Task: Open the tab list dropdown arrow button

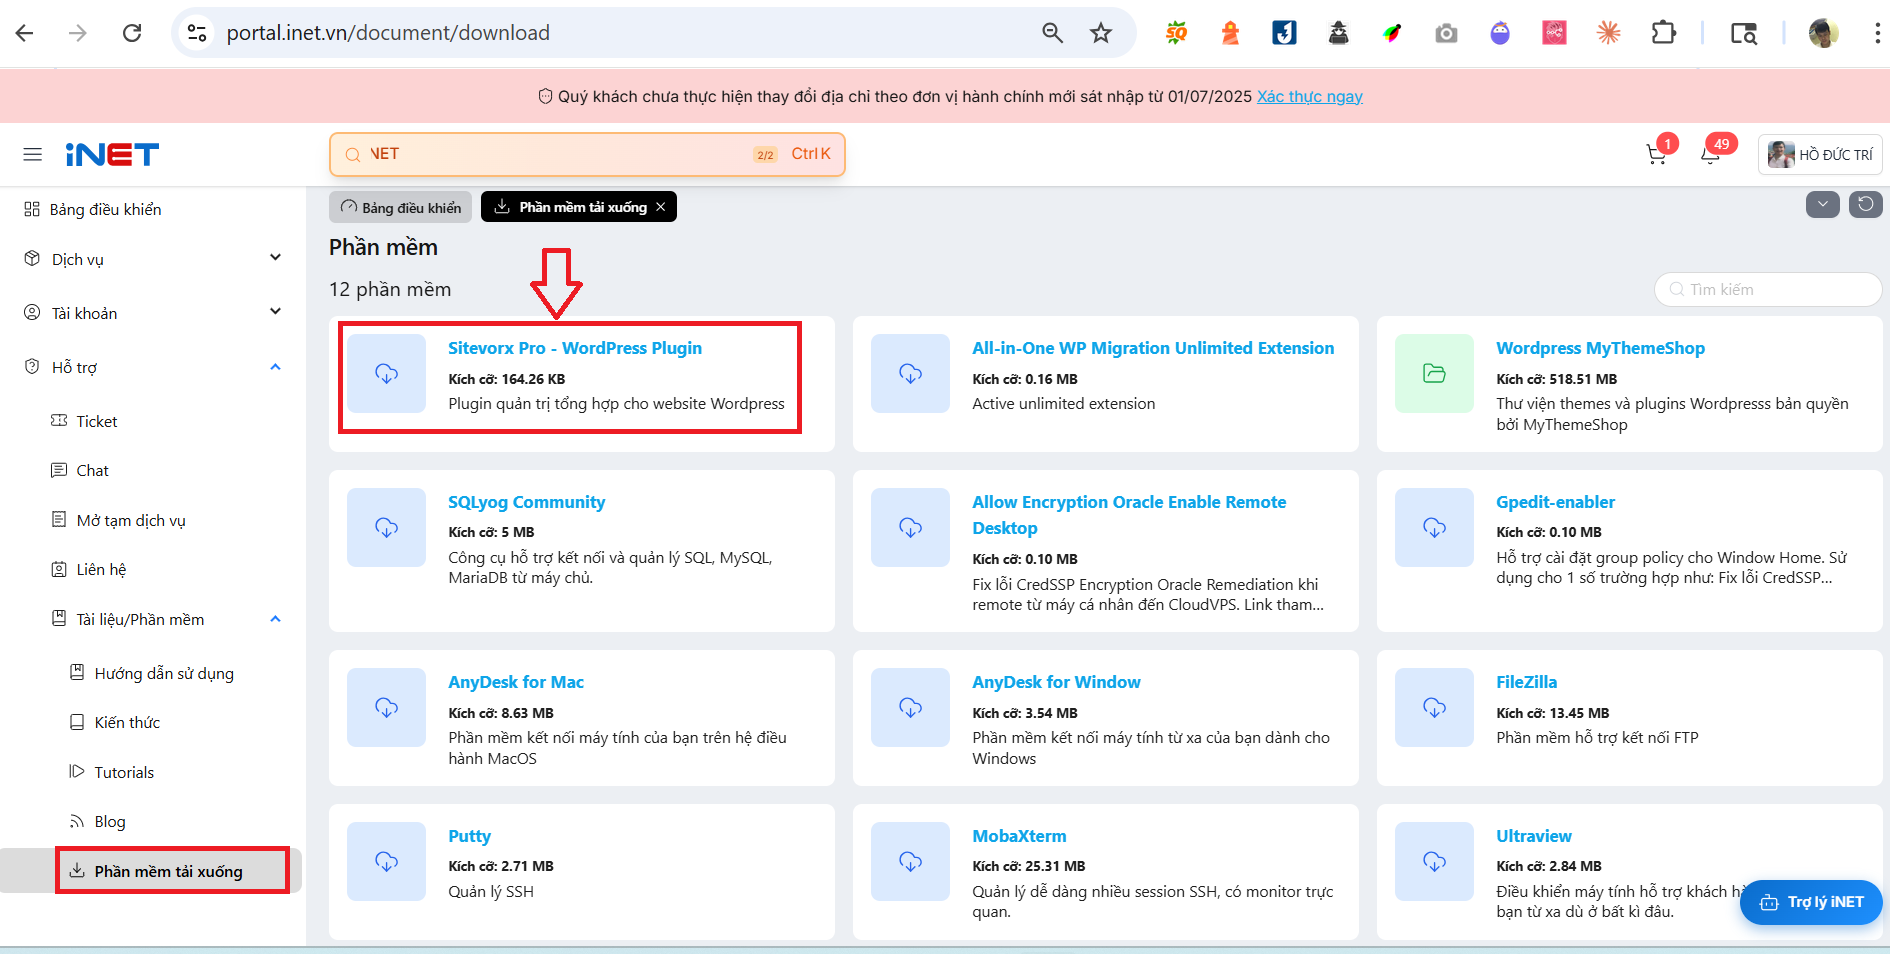Action: 1822,205
